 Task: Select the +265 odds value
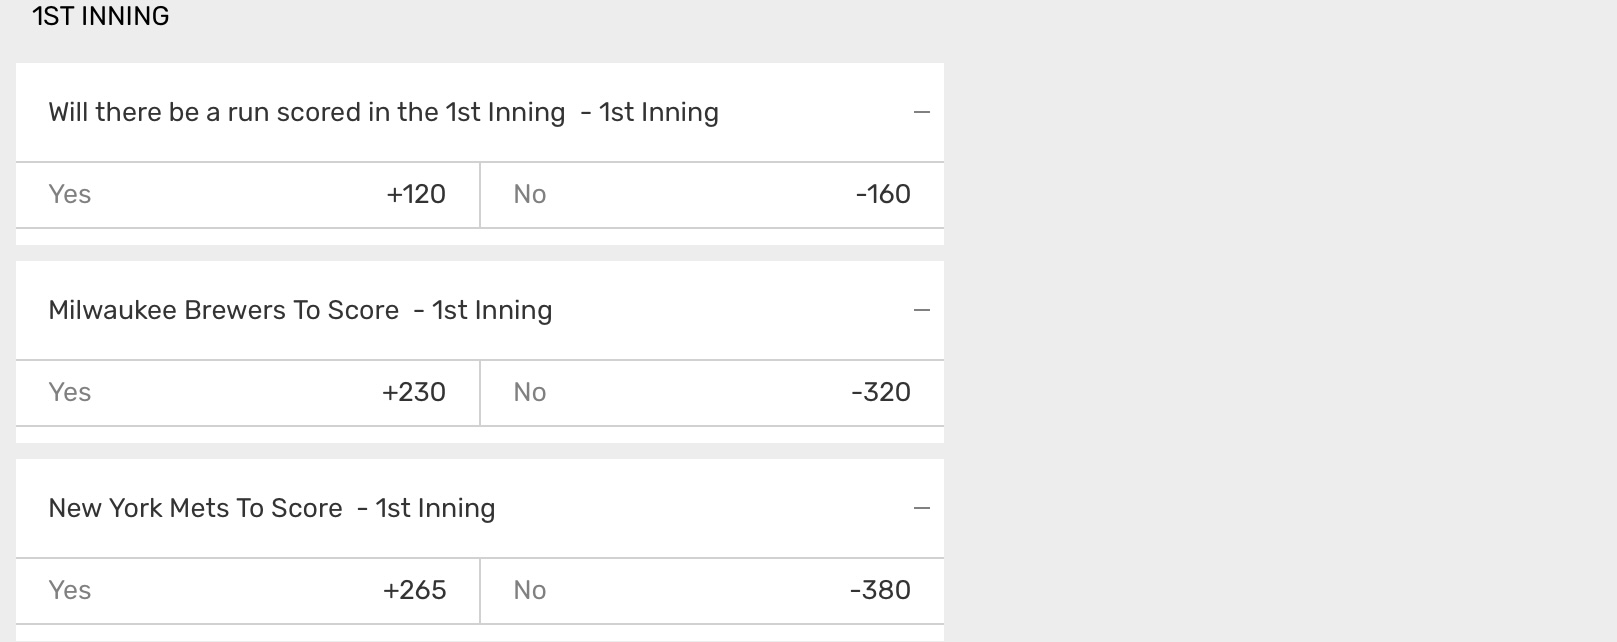click(x=414, y=590)
